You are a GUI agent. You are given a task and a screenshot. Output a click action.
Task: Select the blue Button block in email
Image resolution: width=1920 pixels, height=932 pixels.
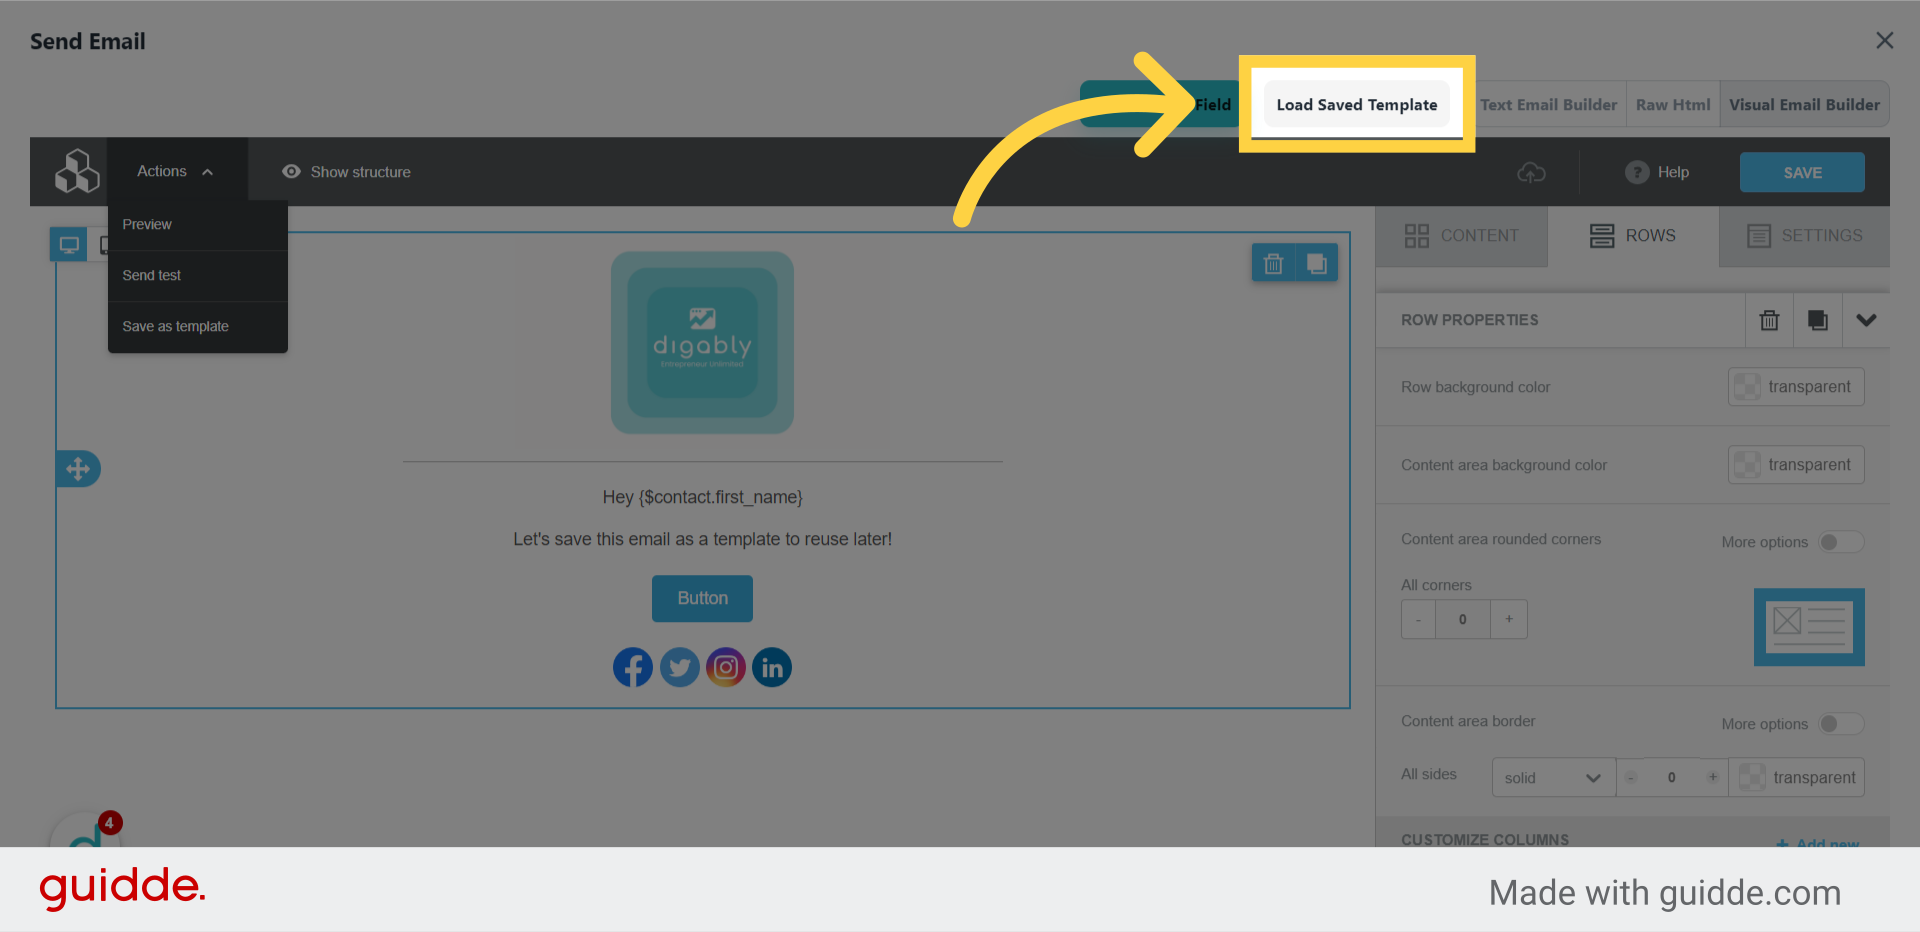703,598
